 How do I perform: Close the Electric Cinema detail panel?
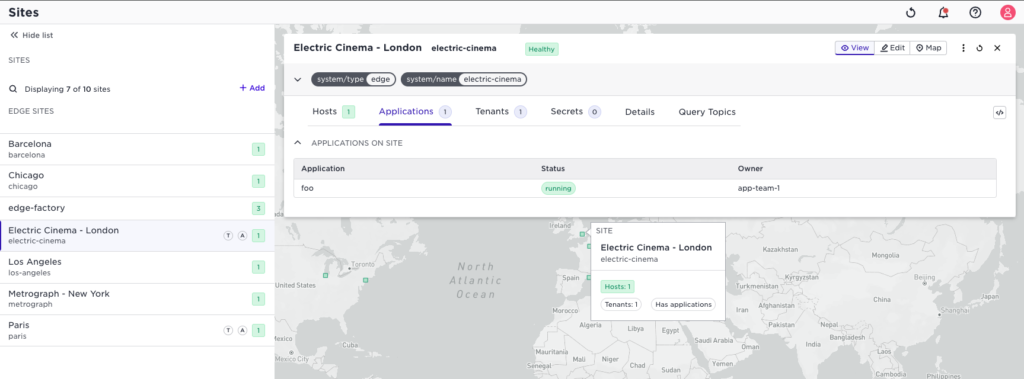point(997,48)
